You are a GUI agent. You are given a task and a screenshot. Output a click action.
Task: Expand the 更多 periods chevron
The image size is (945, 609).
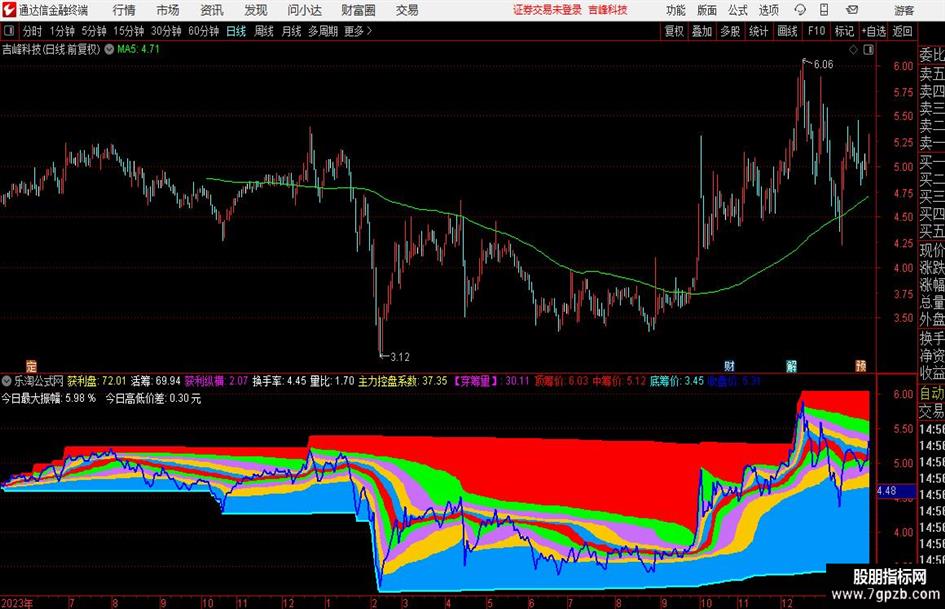[369, 31]
